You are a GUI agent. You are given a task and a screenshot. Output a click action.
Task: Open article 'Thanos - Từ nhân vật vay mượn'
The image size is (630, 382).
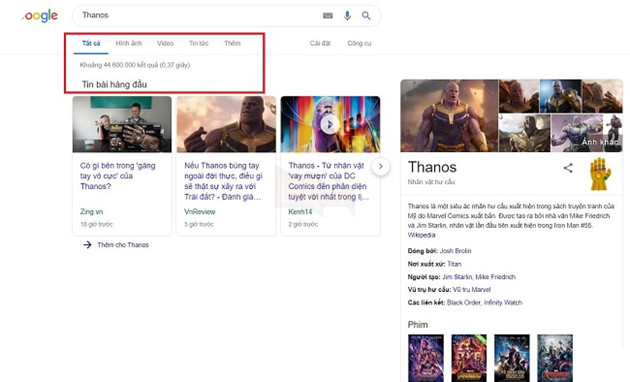(328, 181)
